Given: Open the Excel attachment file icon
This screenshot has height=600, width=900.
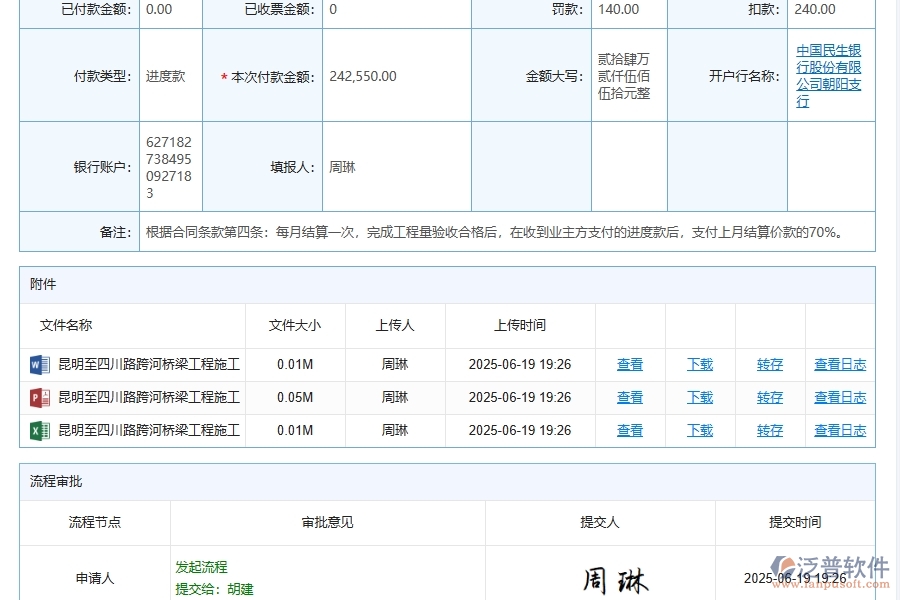Looking at the screenshot, I should [x=38, y=430].
